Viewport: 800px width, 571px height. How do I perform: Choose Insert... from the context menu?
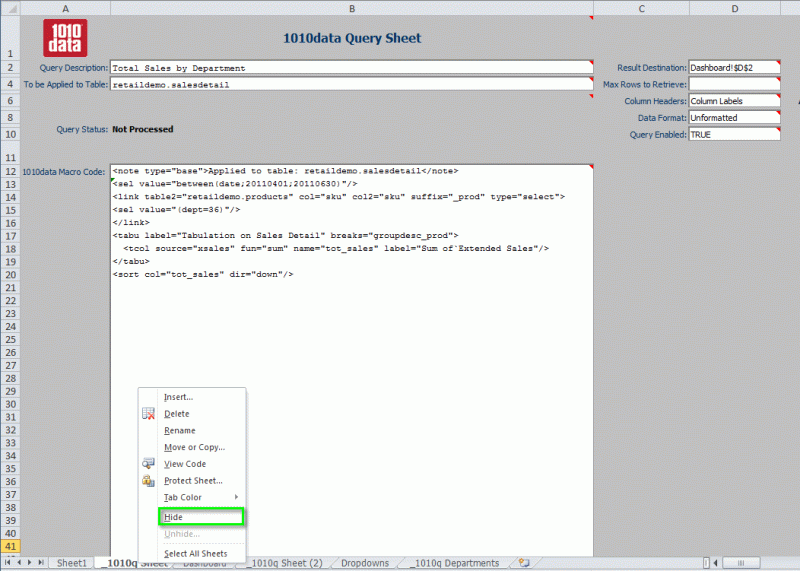point(178,397)
